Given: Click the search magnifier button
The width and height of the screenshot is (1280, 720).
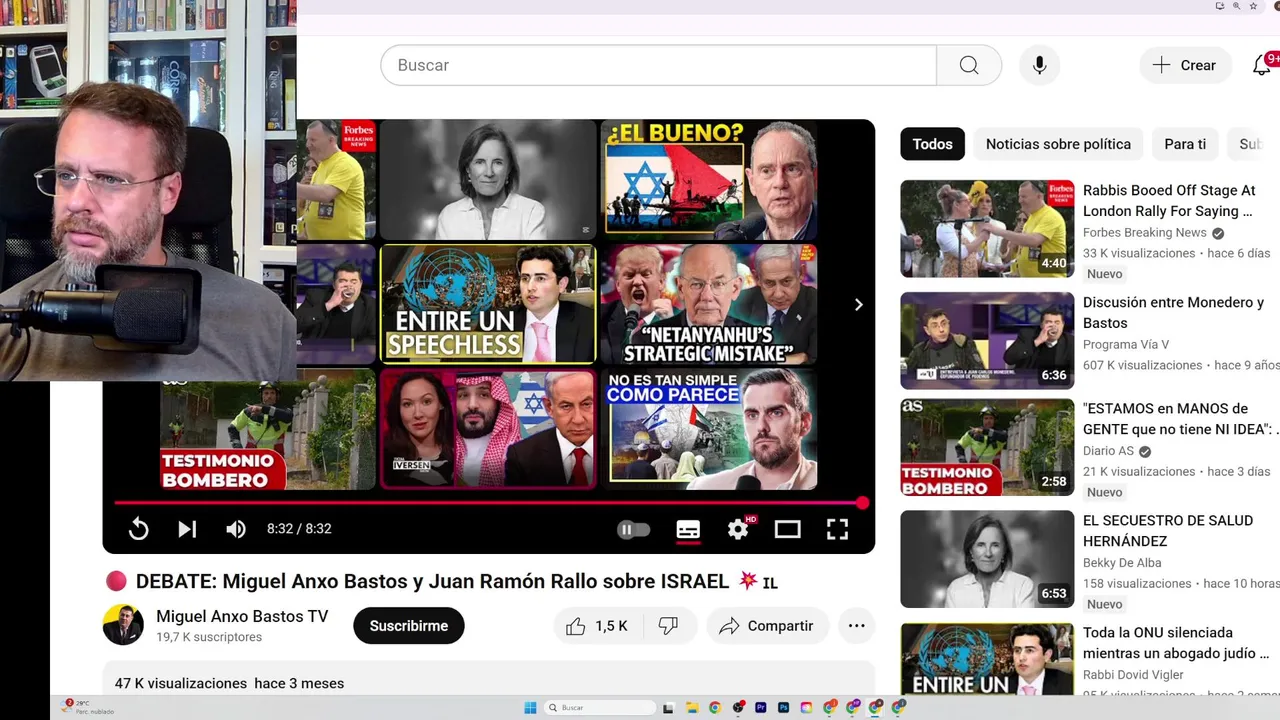Looking at the screenshot, I should coord(969,65).
